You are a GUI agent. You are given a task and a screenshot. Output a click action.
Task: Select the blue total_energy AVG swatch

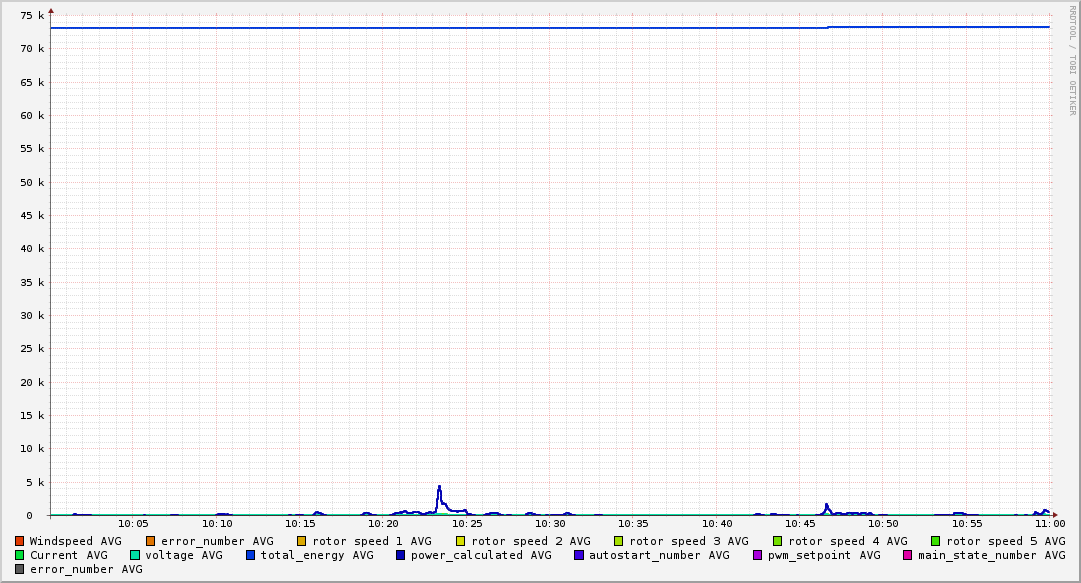(251, 555)
